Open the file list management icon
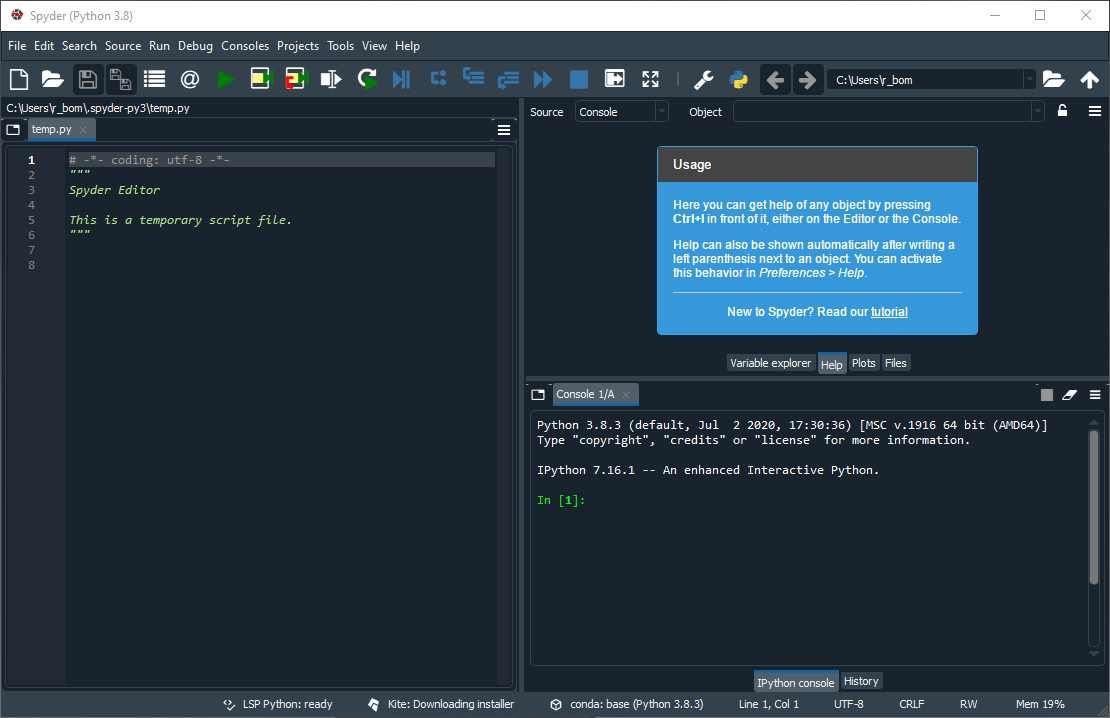 (x=154, y=79)
